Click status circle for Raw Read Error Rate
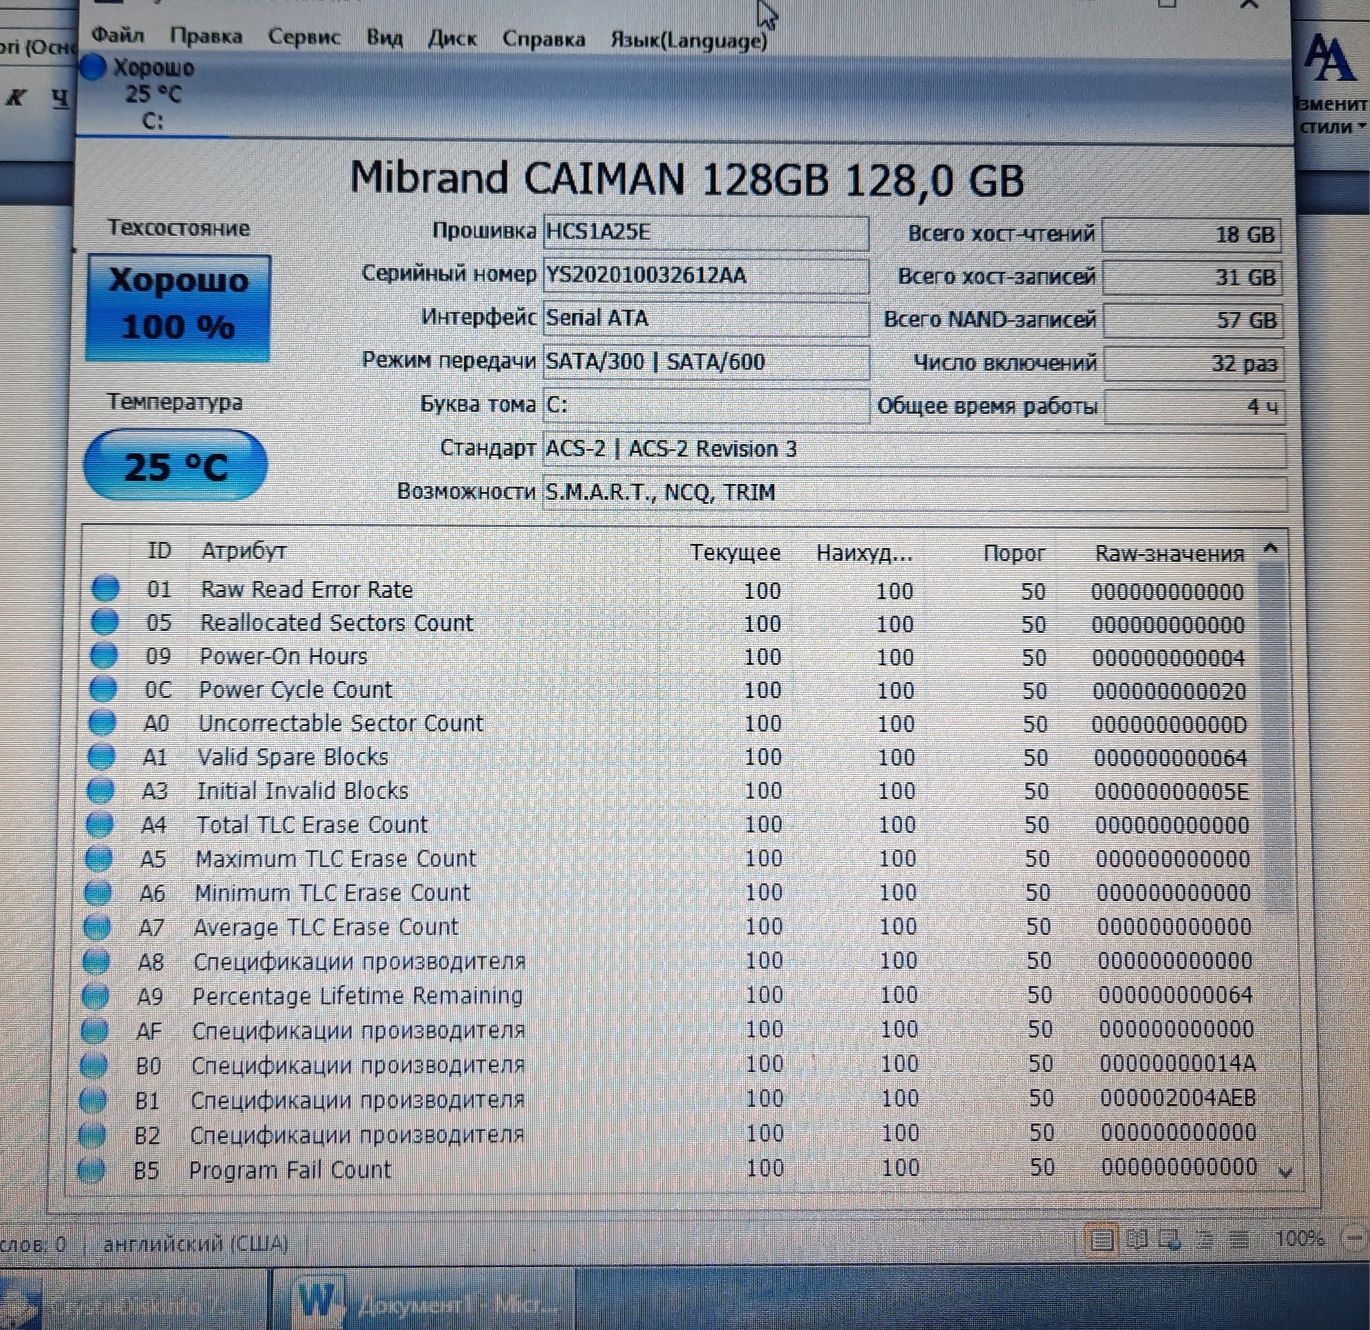 105,588
